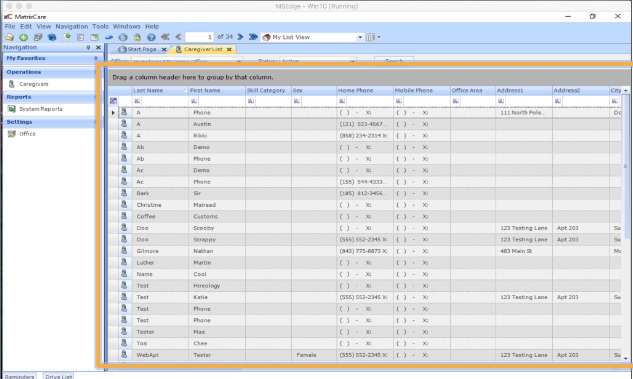
Task: Open System Reports in navigation
Action: (41, 109)
